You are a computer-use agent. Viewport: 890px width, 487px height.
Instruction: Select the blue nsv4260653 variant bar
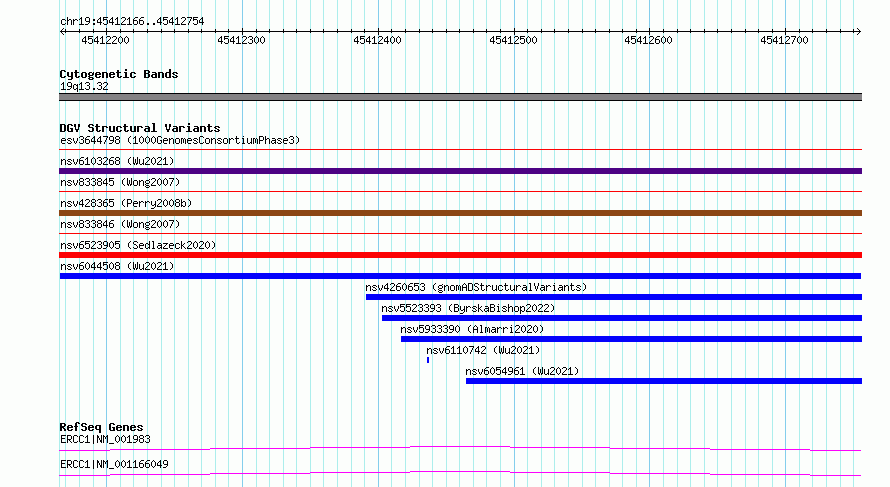point(614,297)
